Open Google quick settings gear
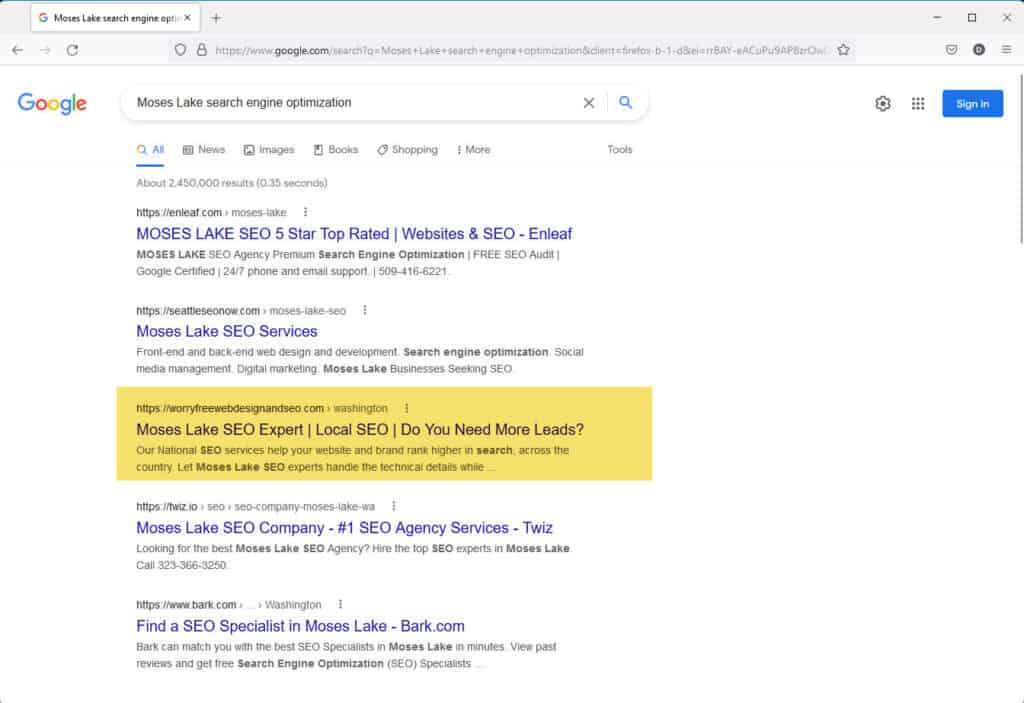The image size is (1024, 703). click(x=883, y=103)
